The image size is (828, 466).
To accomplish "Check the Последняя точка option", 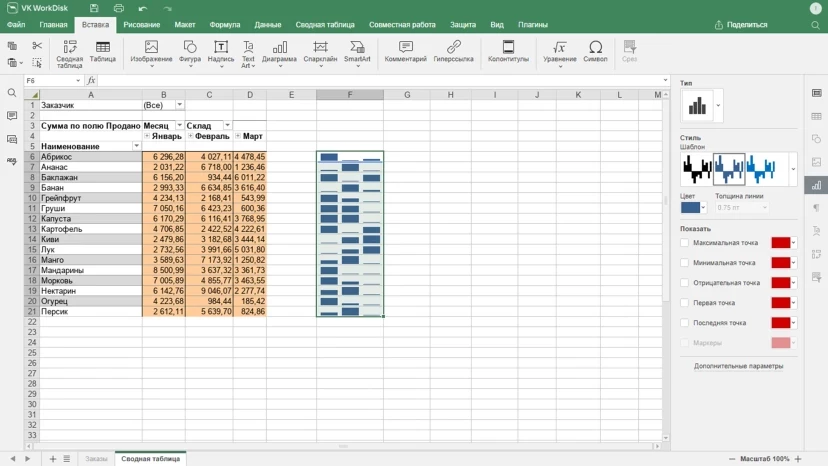I will tap(685, 323).
